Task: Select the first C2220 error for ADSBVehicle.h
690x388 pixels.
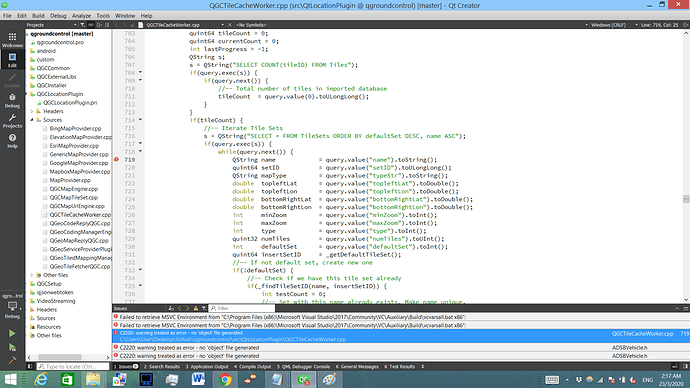Action: [400, 348]
